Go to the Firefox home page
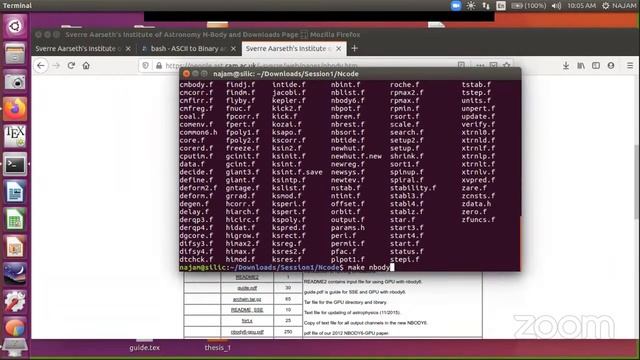The height and width of the screenshot is (360, 640). (x=86, y=65)
